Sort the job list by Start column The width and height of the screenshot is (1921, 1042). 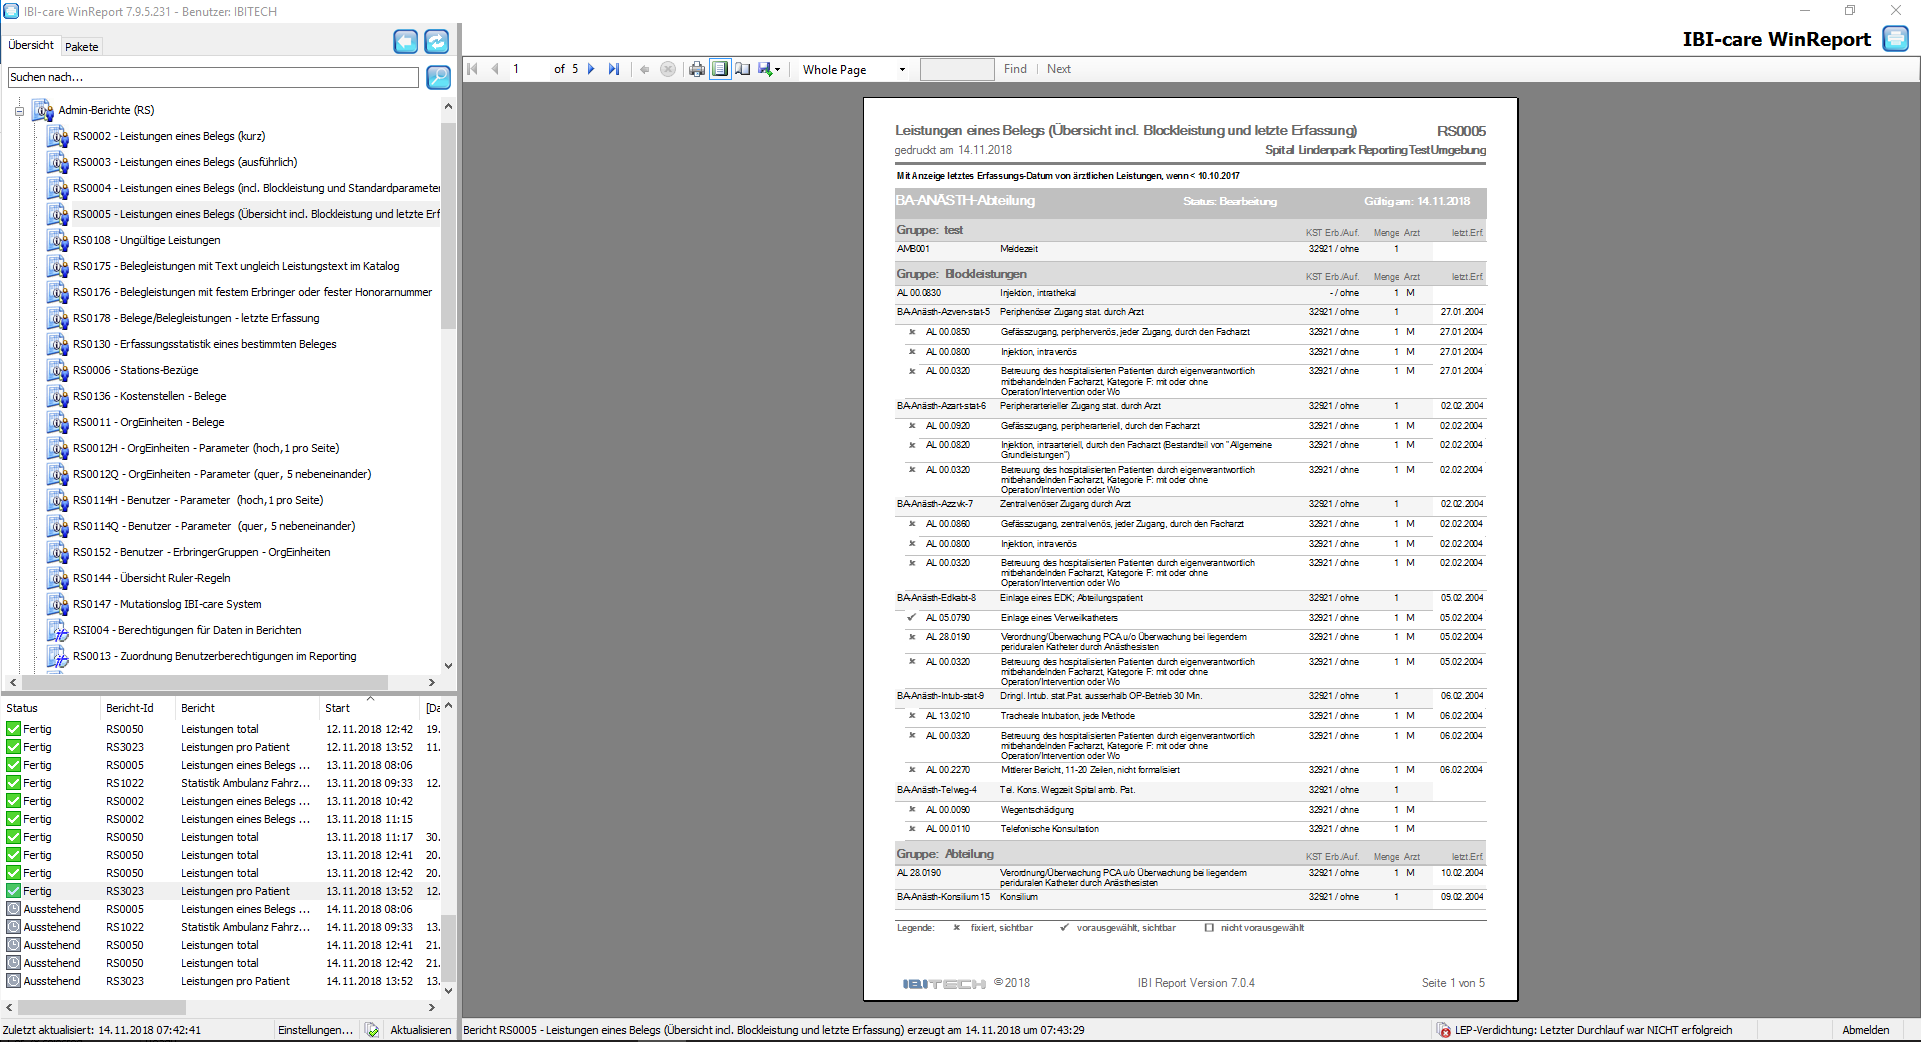338,708
